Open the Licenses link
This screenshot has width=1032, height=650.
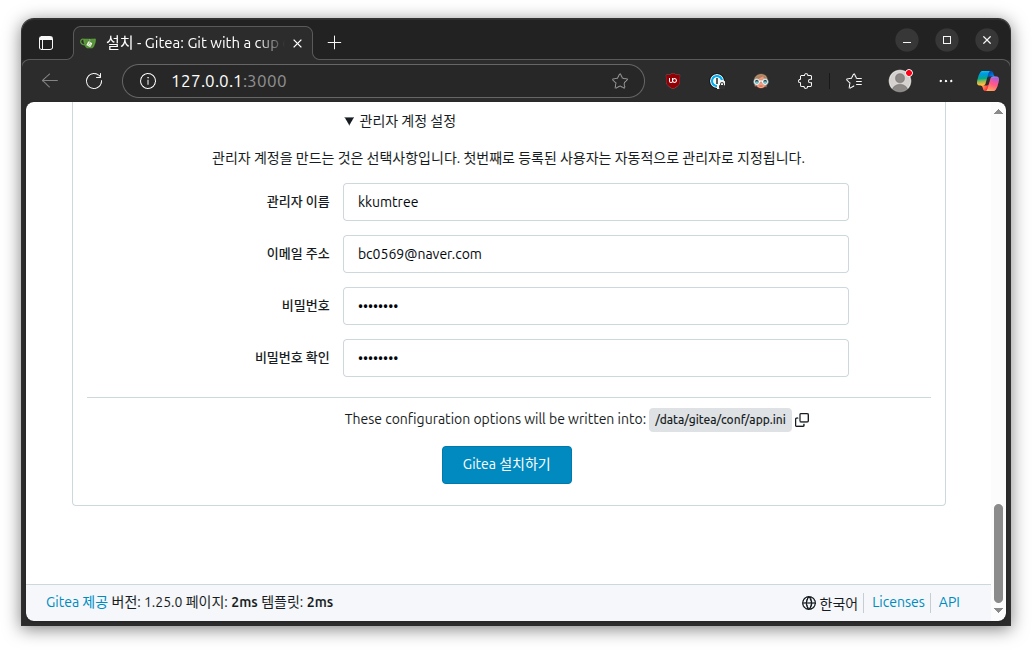click(898, 602)
